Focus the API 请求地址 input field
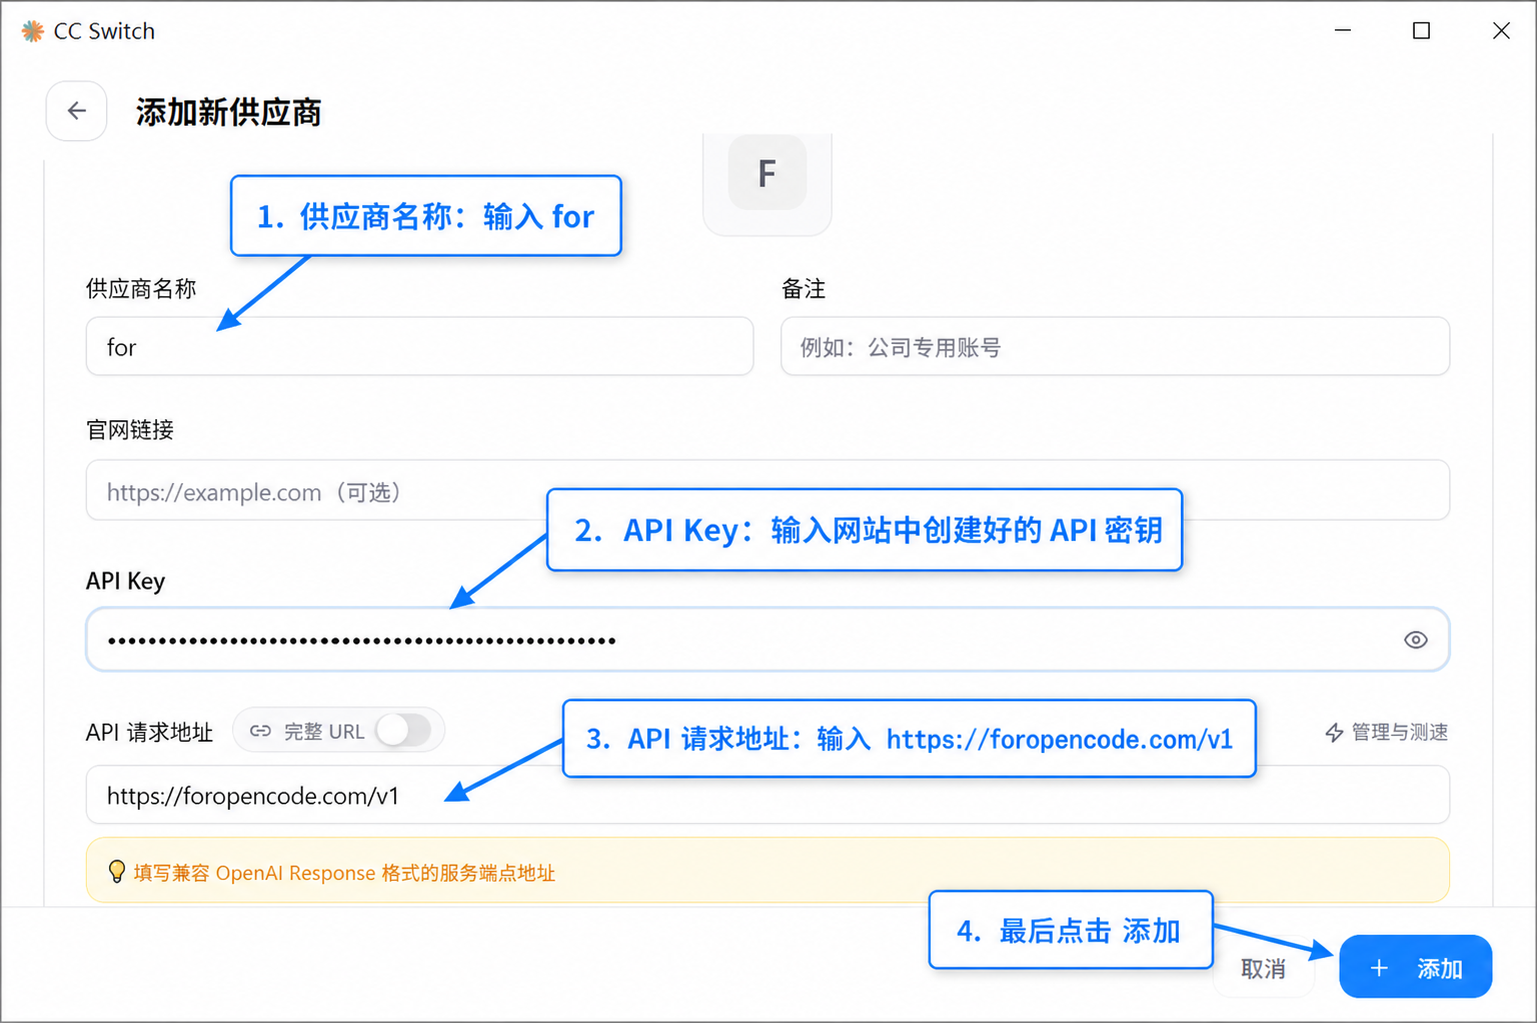1537x1023 pixels. click(x=767, y=795)
